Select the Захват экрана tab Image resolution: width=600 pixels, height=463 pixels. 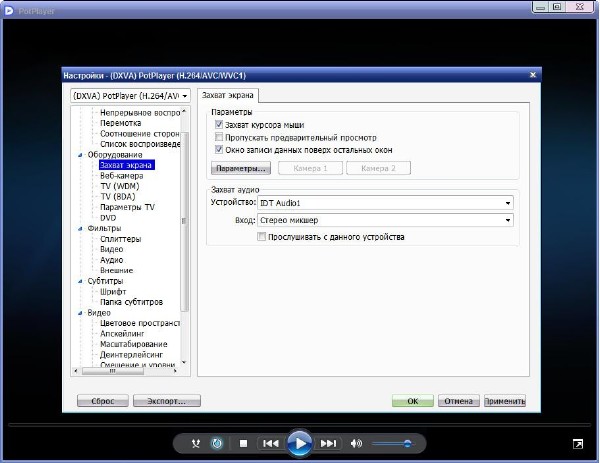(x=227, y=95)
